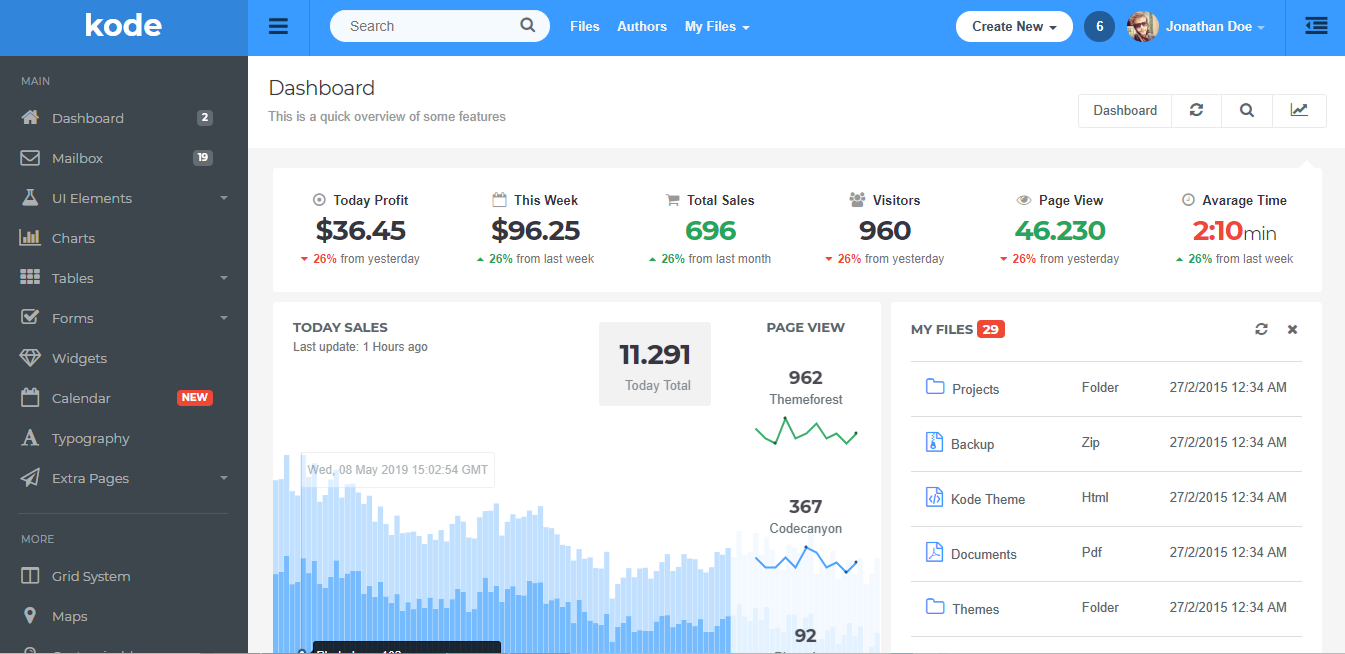Open the Create New dropdown
Image resolution: width=1345 pixels, height=654 pixels.
pos(1013,27)
